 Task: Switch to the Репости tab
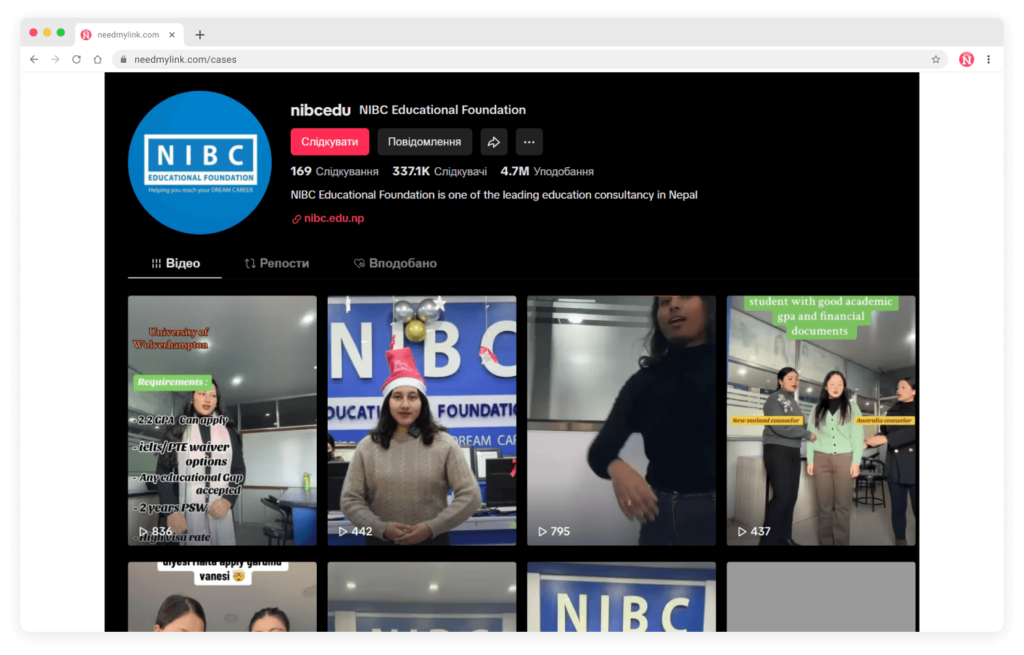[277, 262]
